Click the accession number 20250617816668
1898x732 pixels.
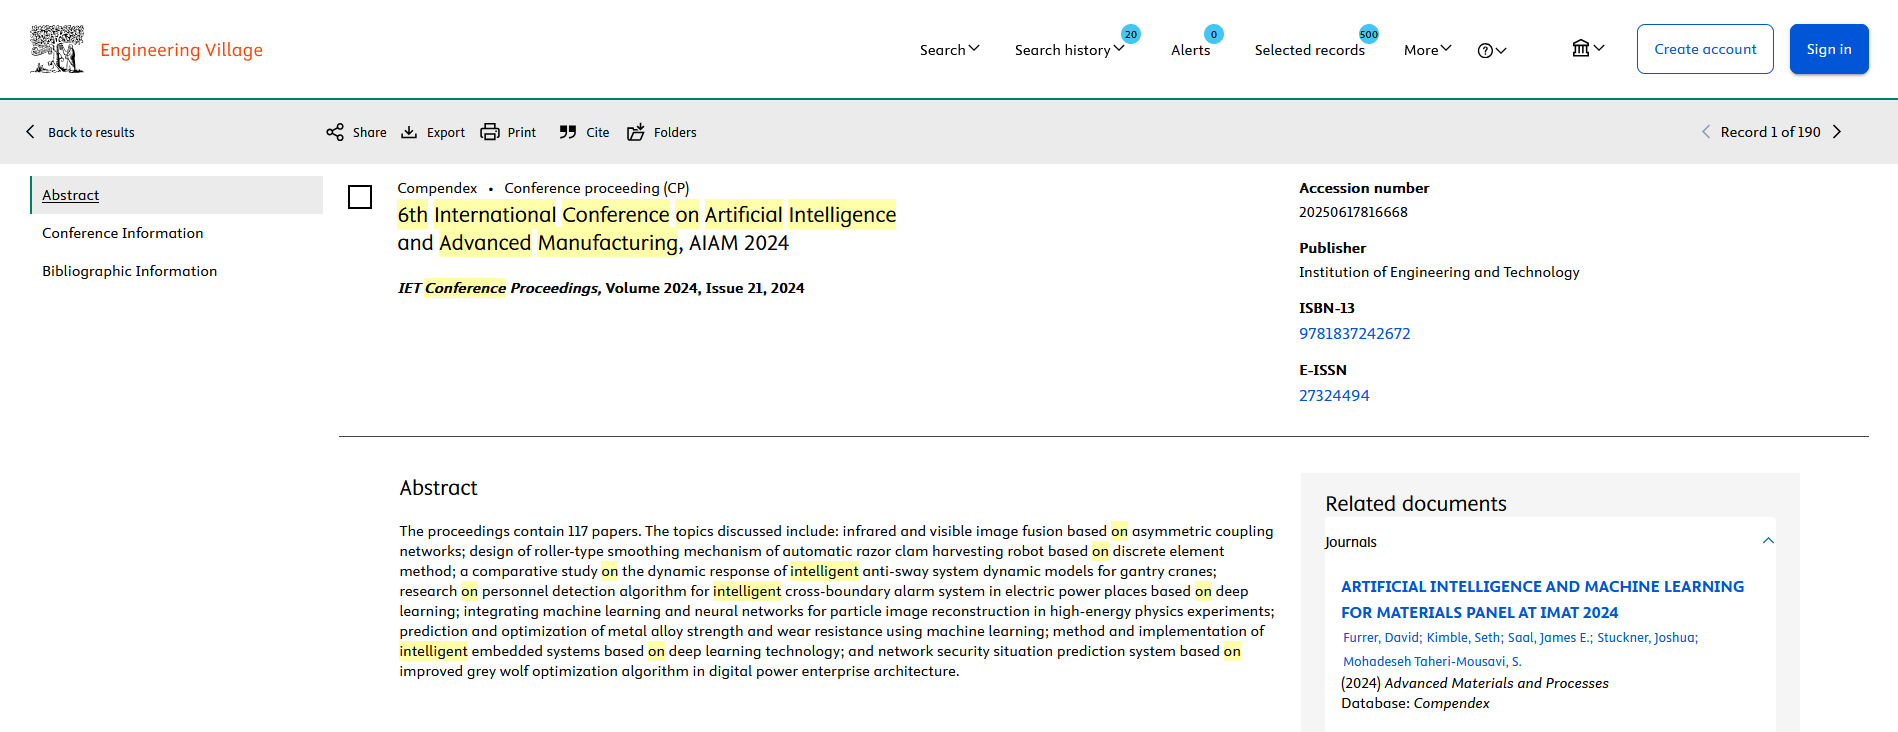coord(1353,212)
